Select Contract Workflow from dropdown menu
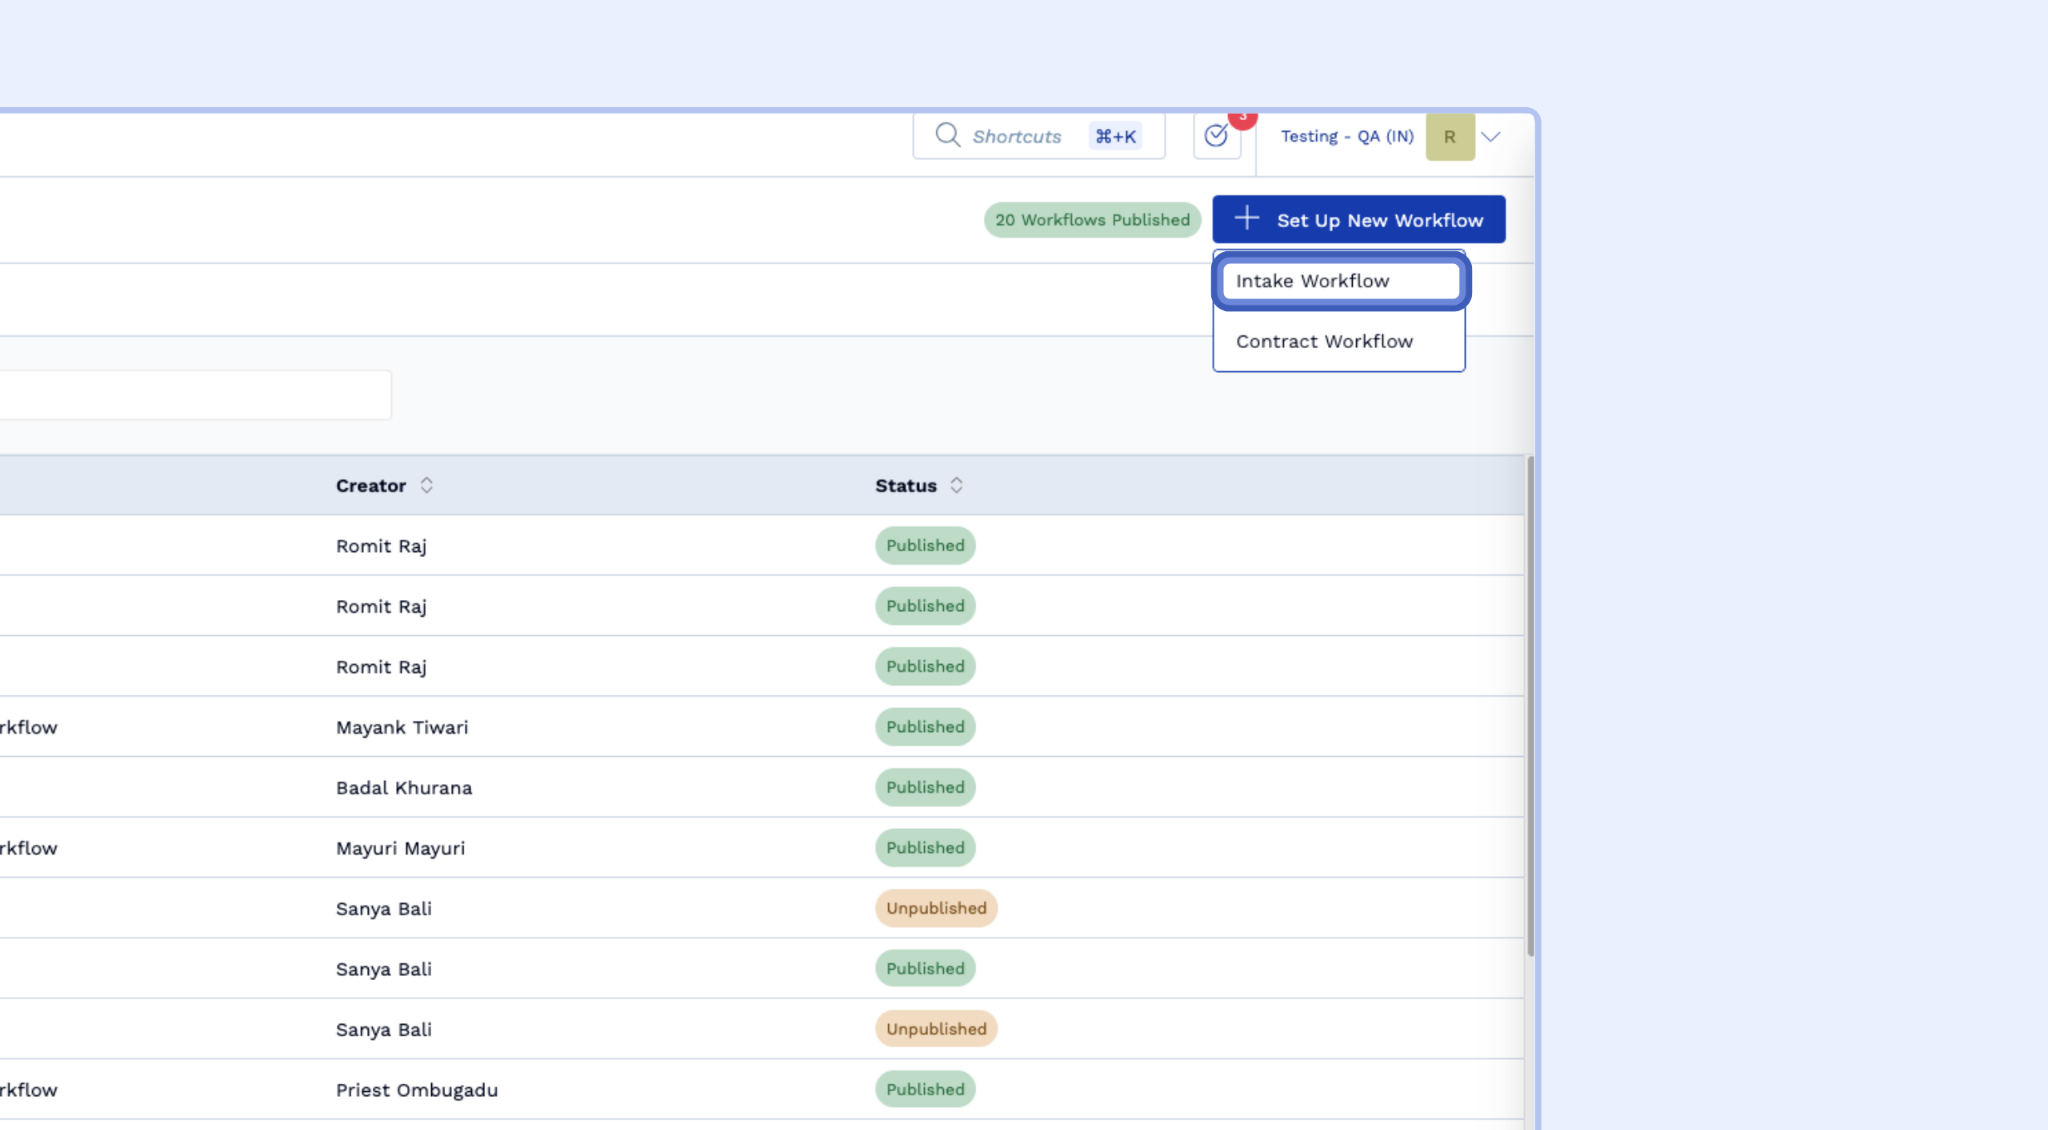Image resolution: width=2048 pixels, height=1130 pixels. pyautogui.click(x=1324, y=342)
